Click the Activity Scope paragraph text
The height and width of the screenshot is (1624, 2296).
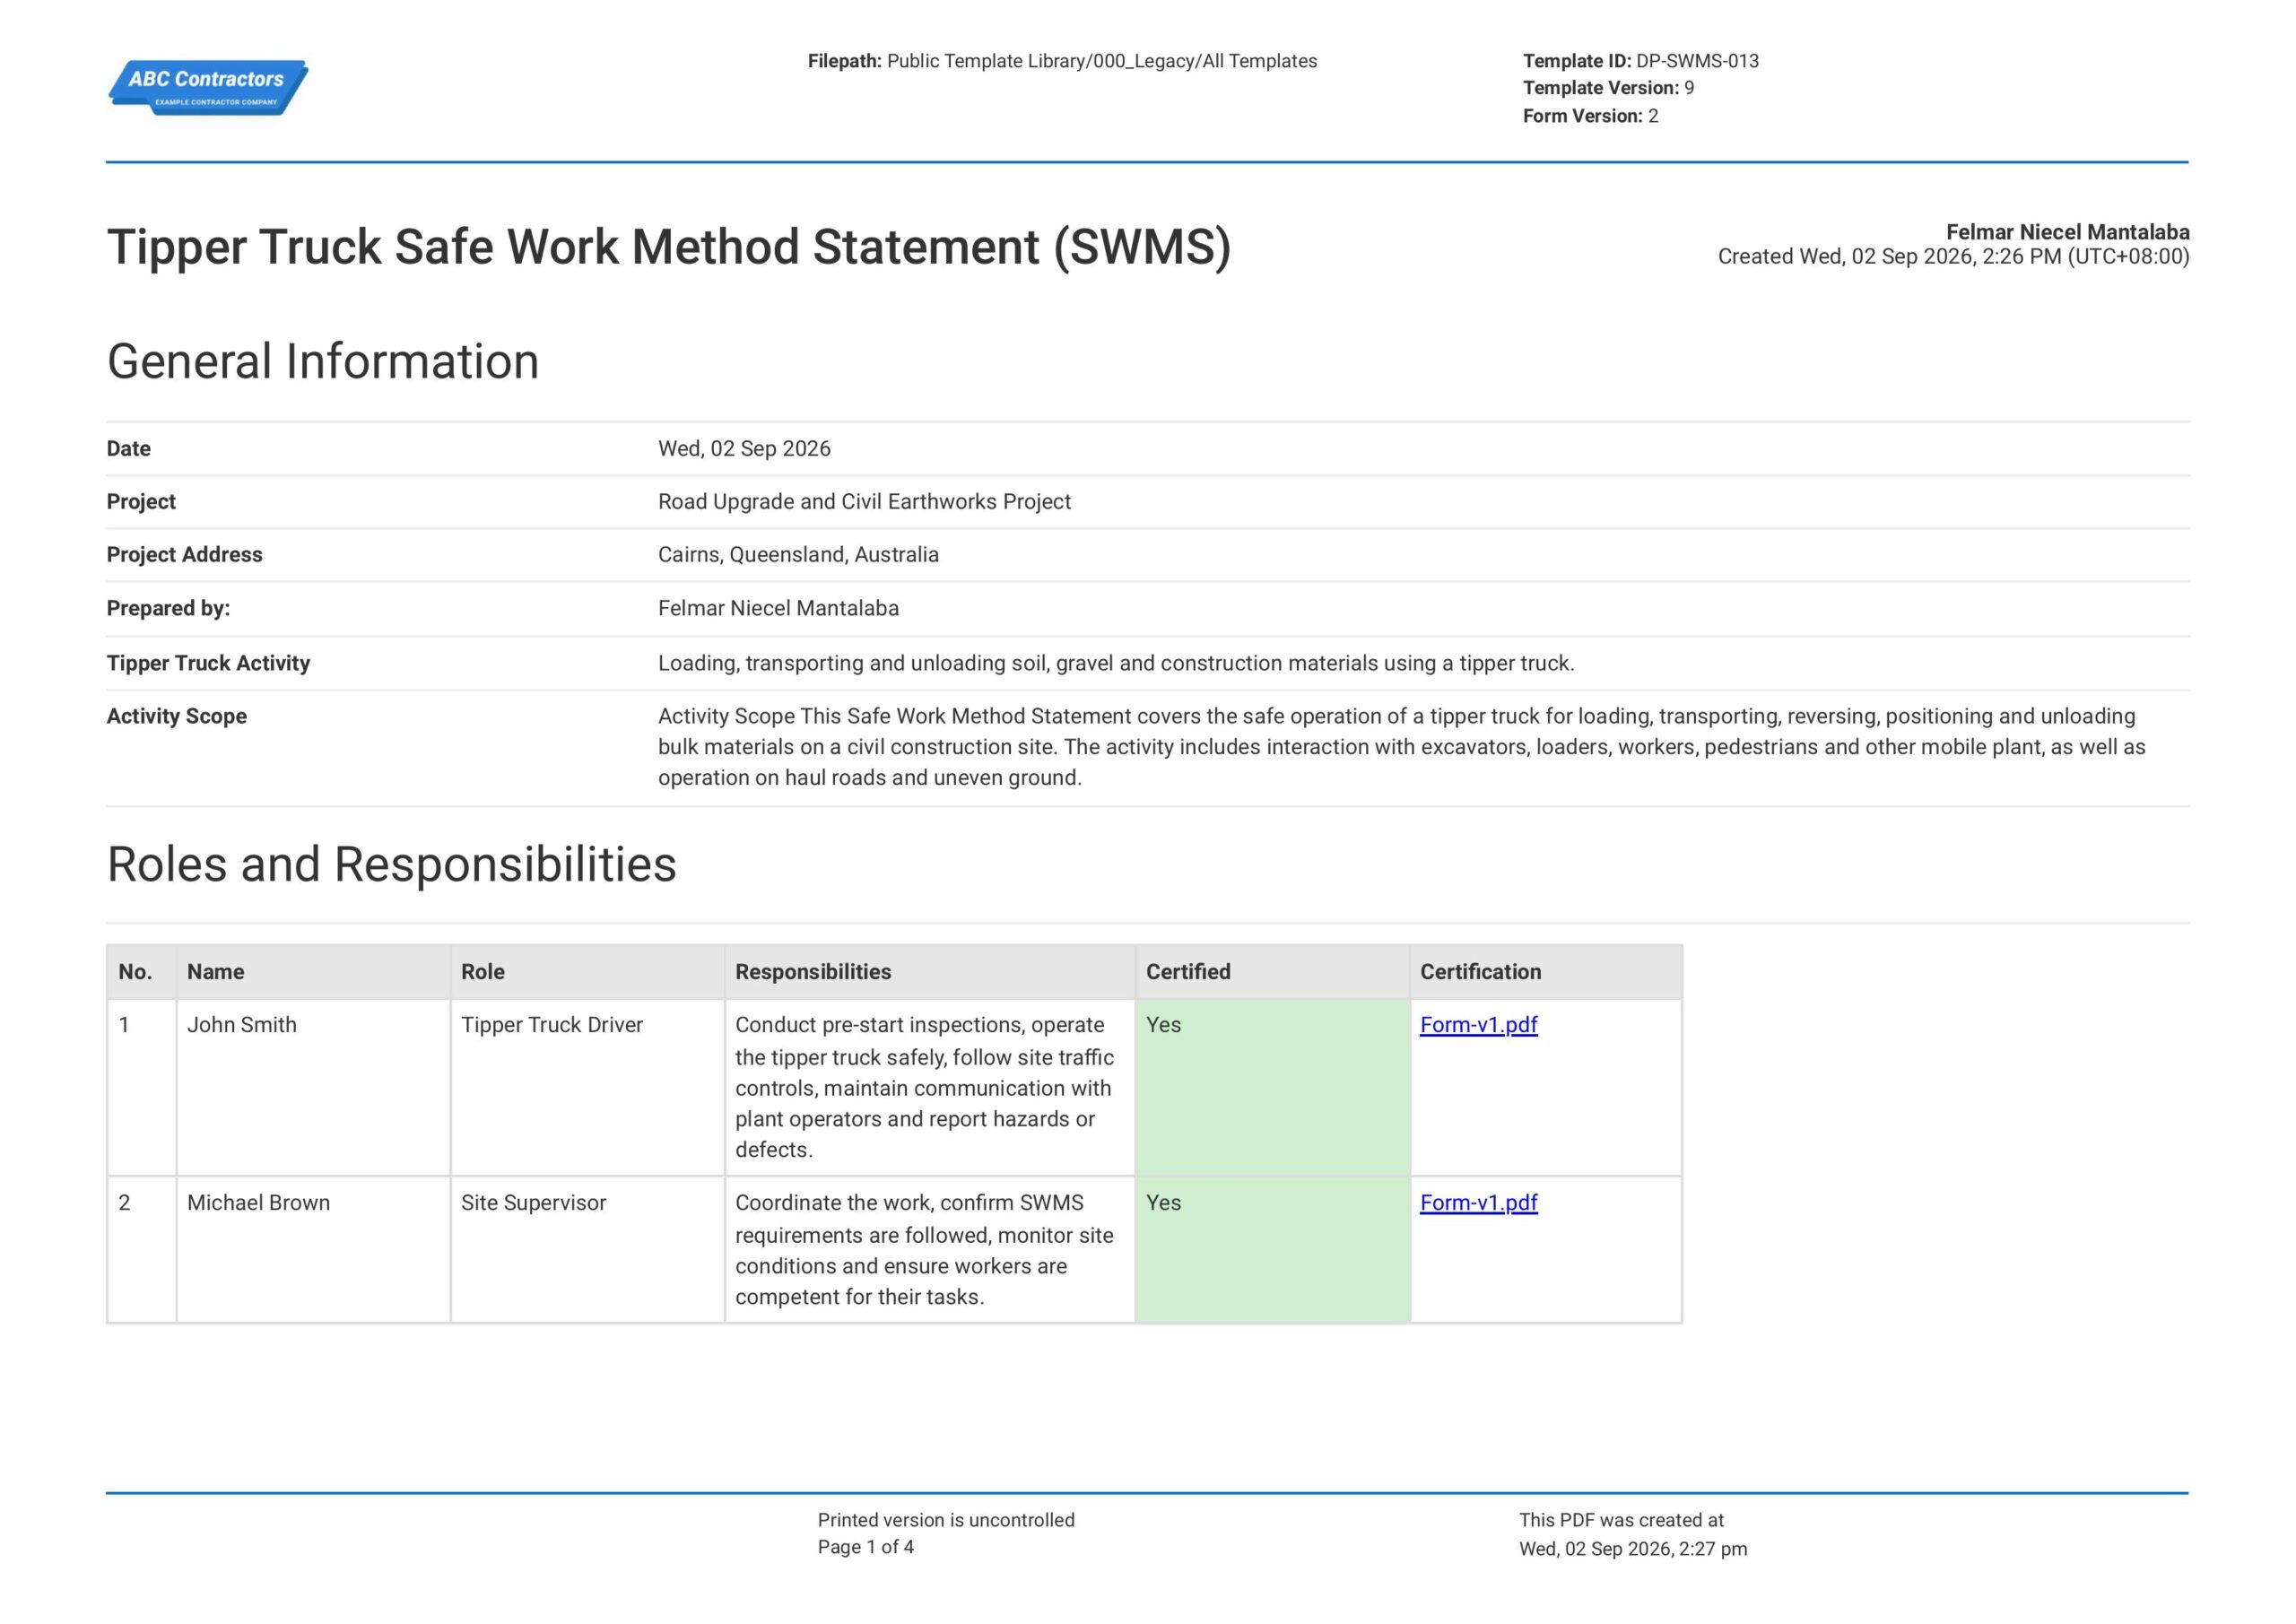(1402, 747)
